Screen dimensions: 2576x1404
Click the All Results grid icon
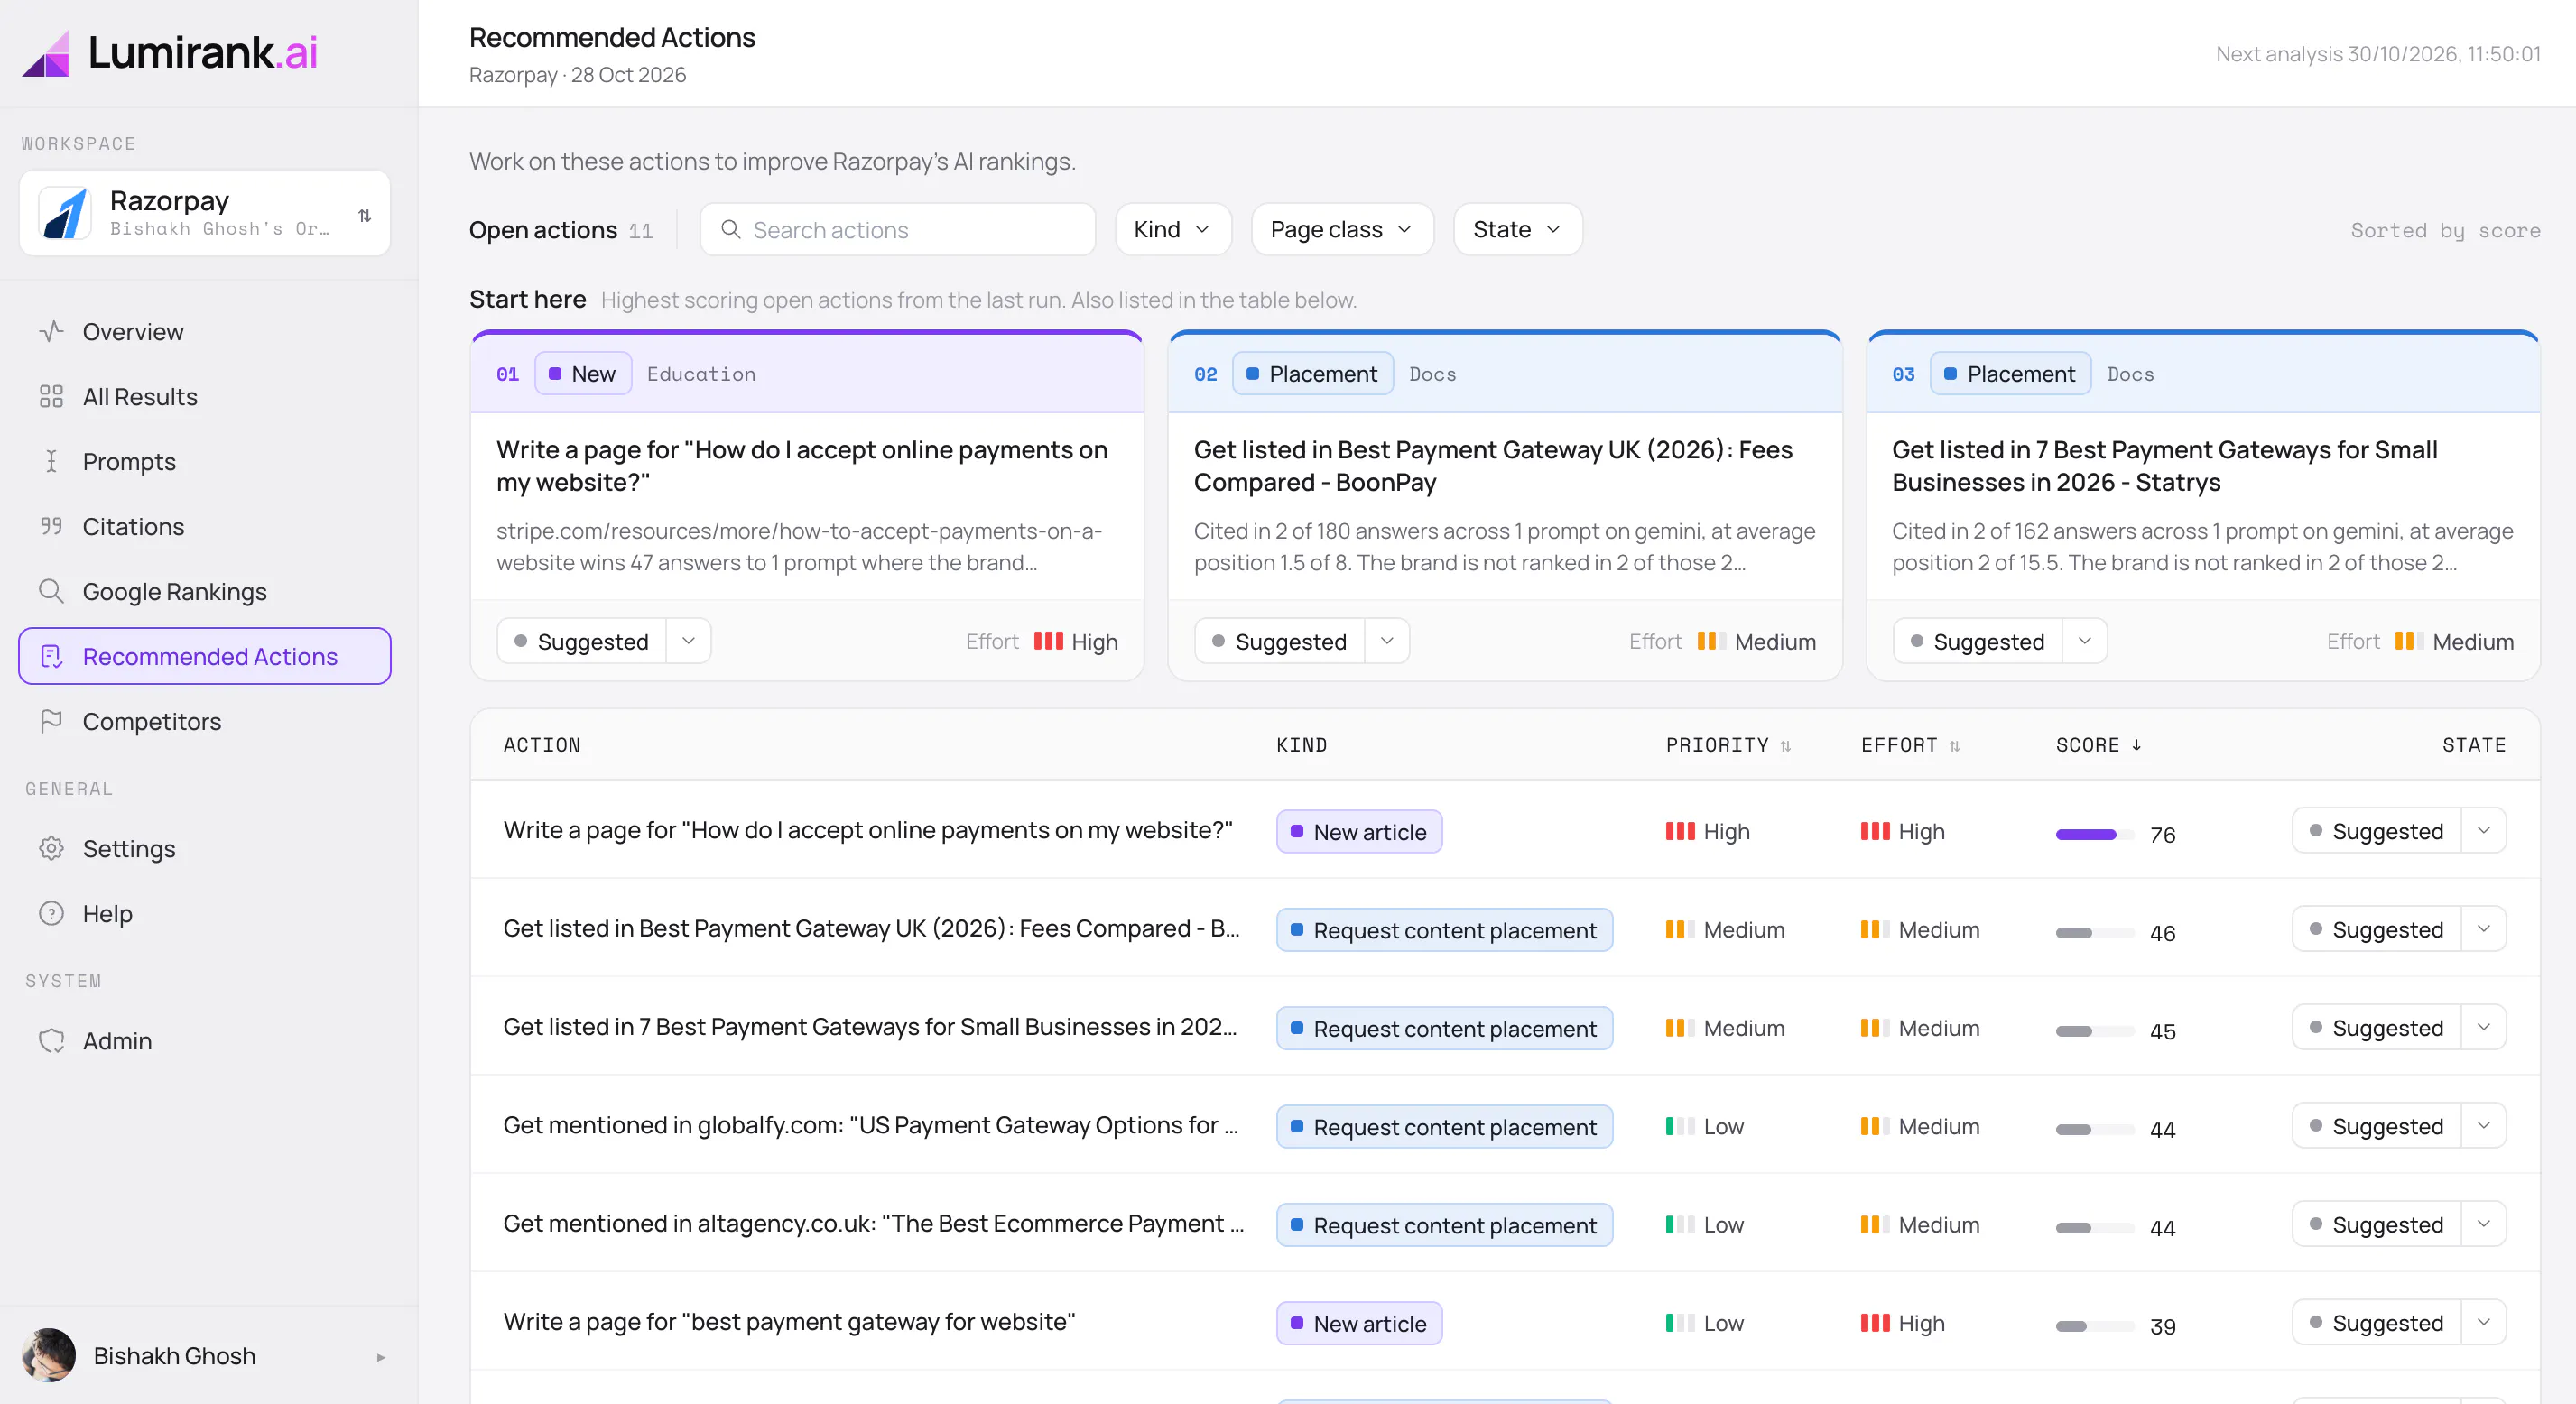51,396
